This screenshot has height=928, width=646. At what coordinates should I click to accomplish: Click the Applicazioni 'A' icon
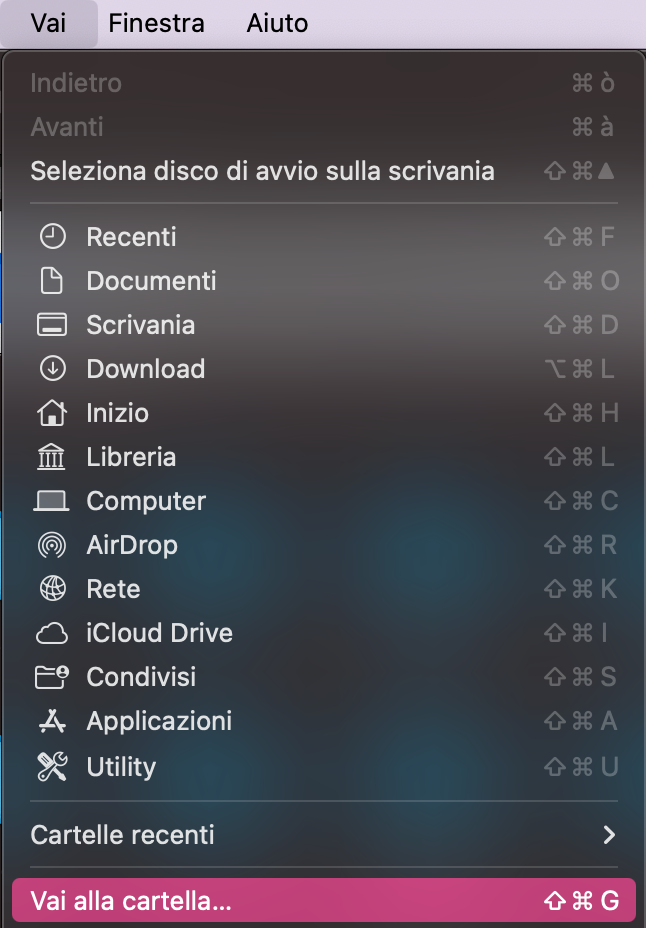coord(56,721)
